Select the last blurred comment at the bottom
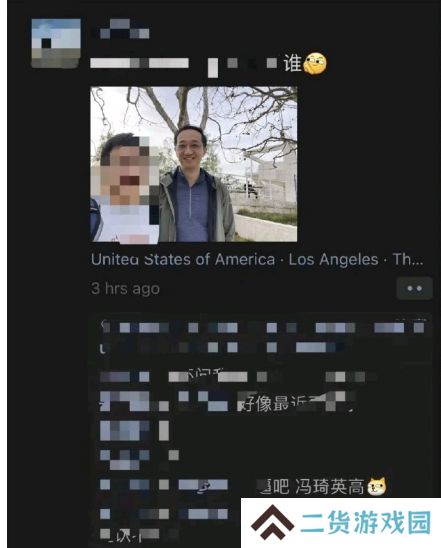Image resolution: width=441 pixels, height=548 pixels. point(139,535)
